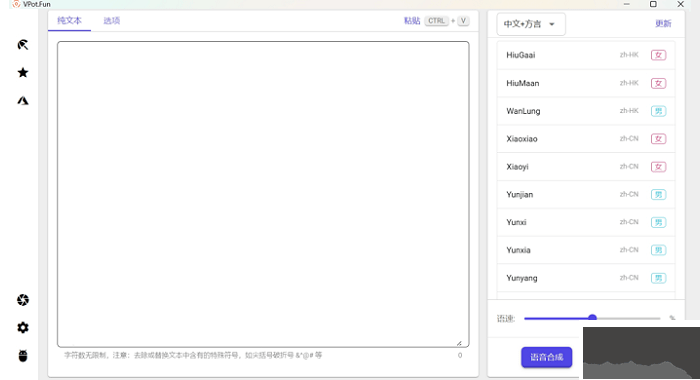The height and width of the screenshot is (380, 700).
Task: Select the WanLung voice
Action: pyautogui.click(x=586, y=111)
